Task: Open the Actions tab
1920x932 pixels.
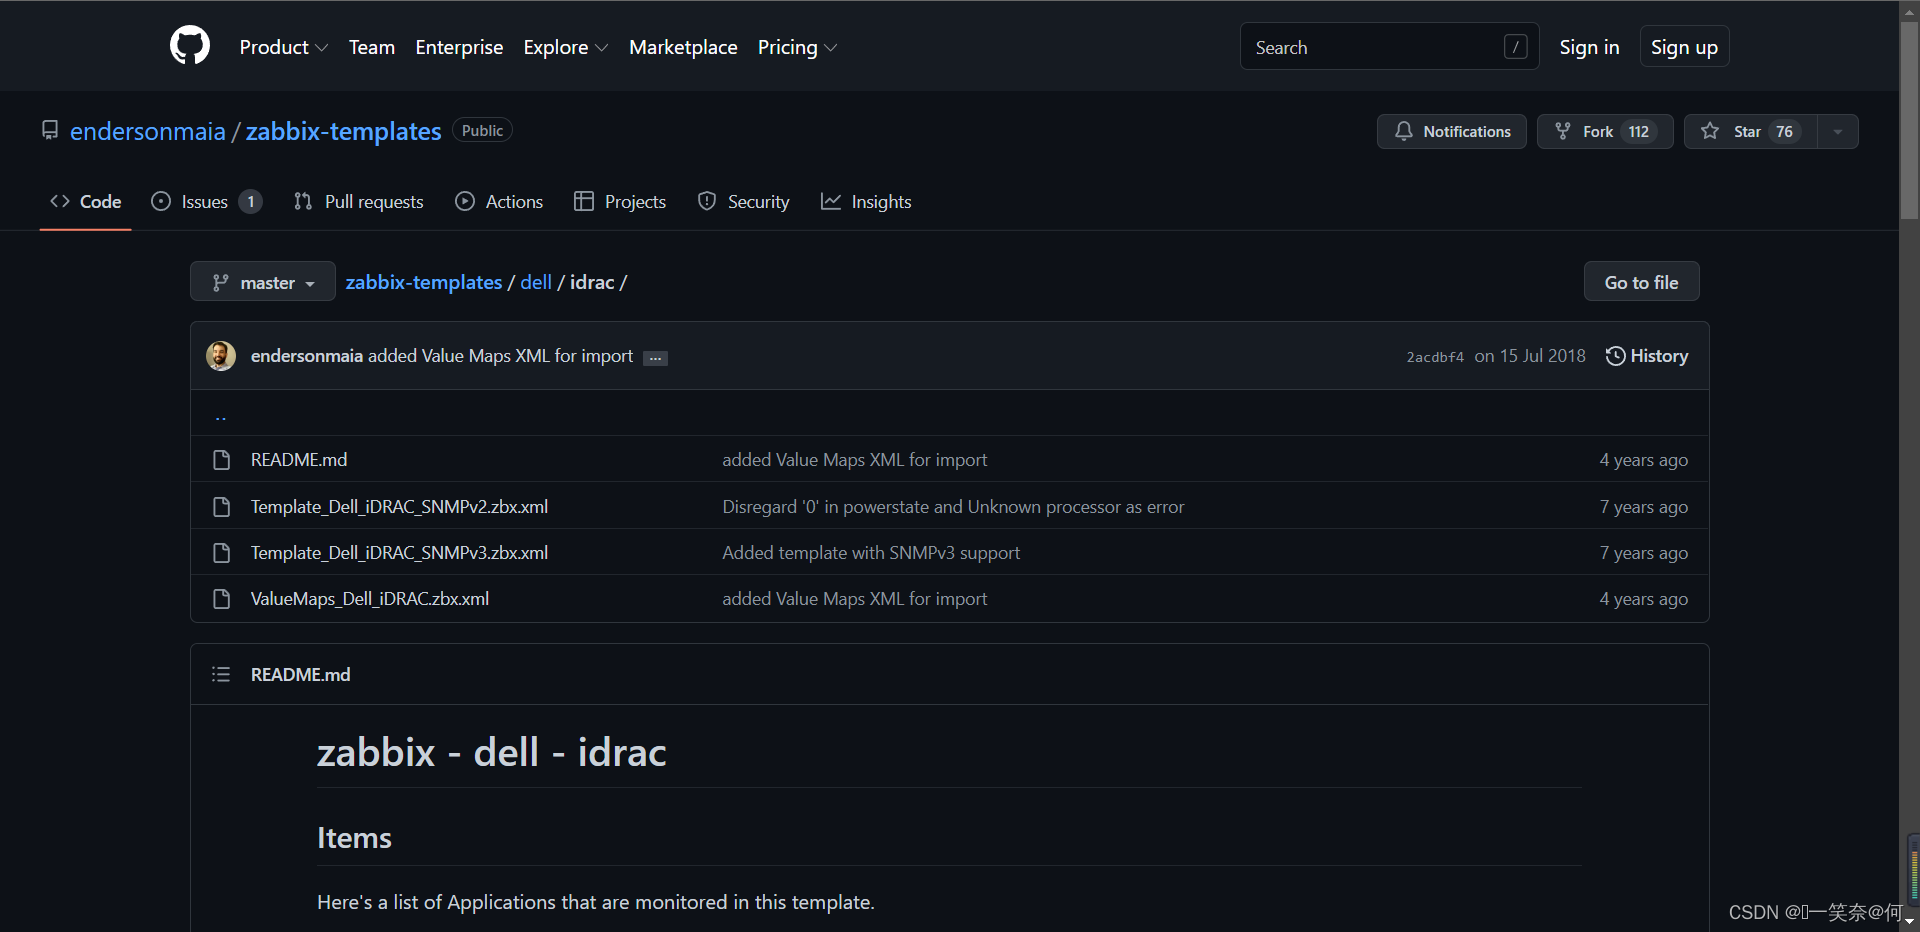Action: [499, 201]
